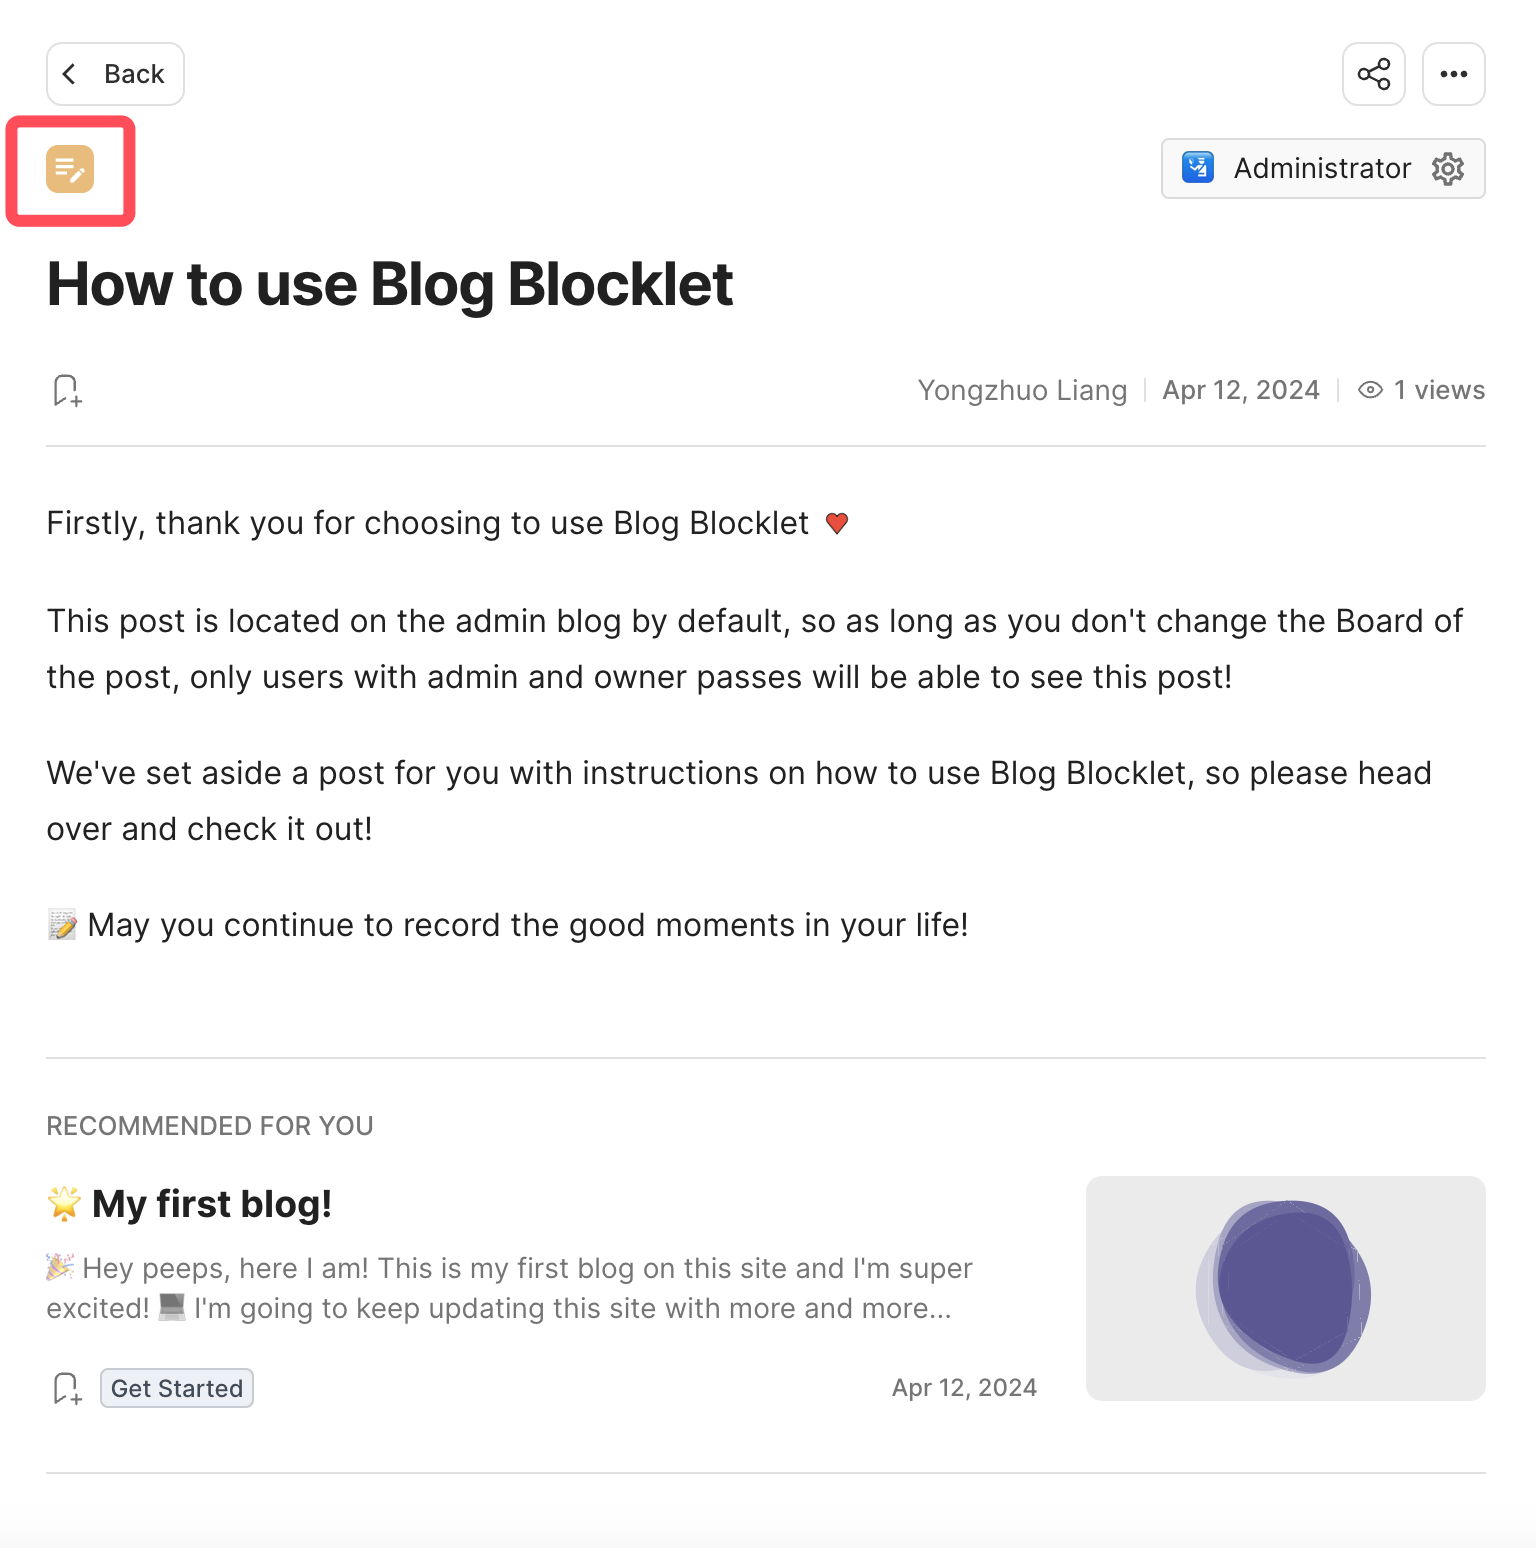The width and height of the screenshot is (1536, 1548).
Task: Click the star emoji before My first blog!
Action: coord(64,1204)
